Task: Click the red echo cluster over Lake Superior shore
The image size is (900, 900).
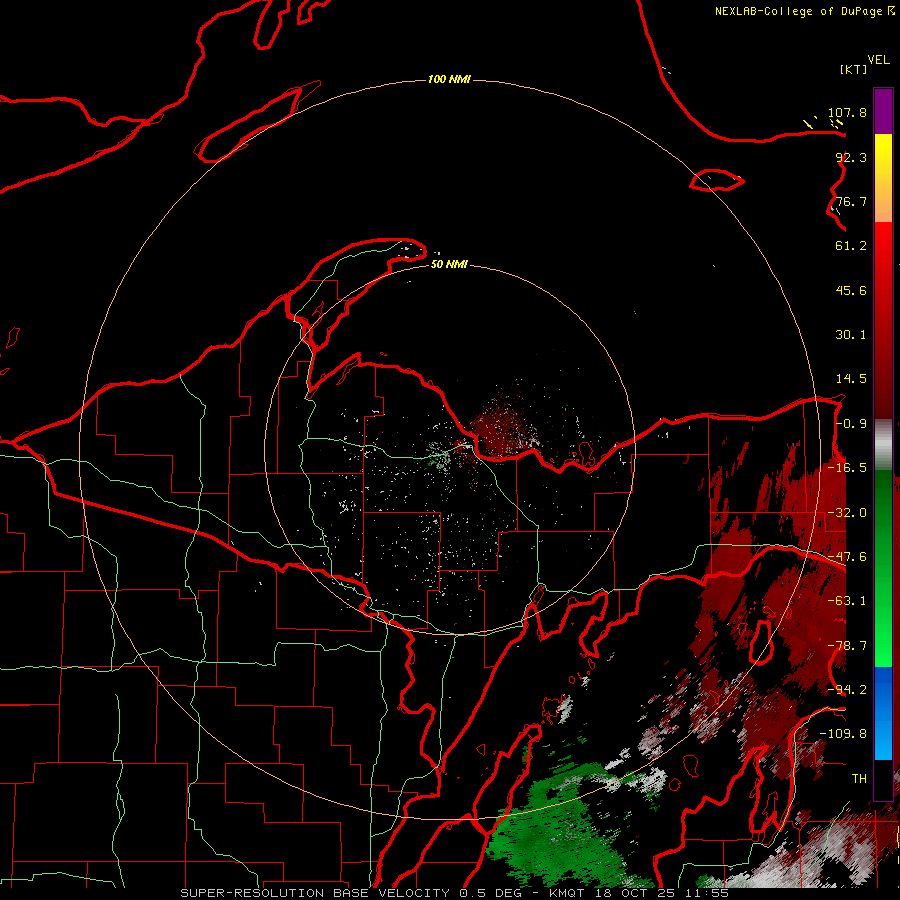Action: [502, 425]
